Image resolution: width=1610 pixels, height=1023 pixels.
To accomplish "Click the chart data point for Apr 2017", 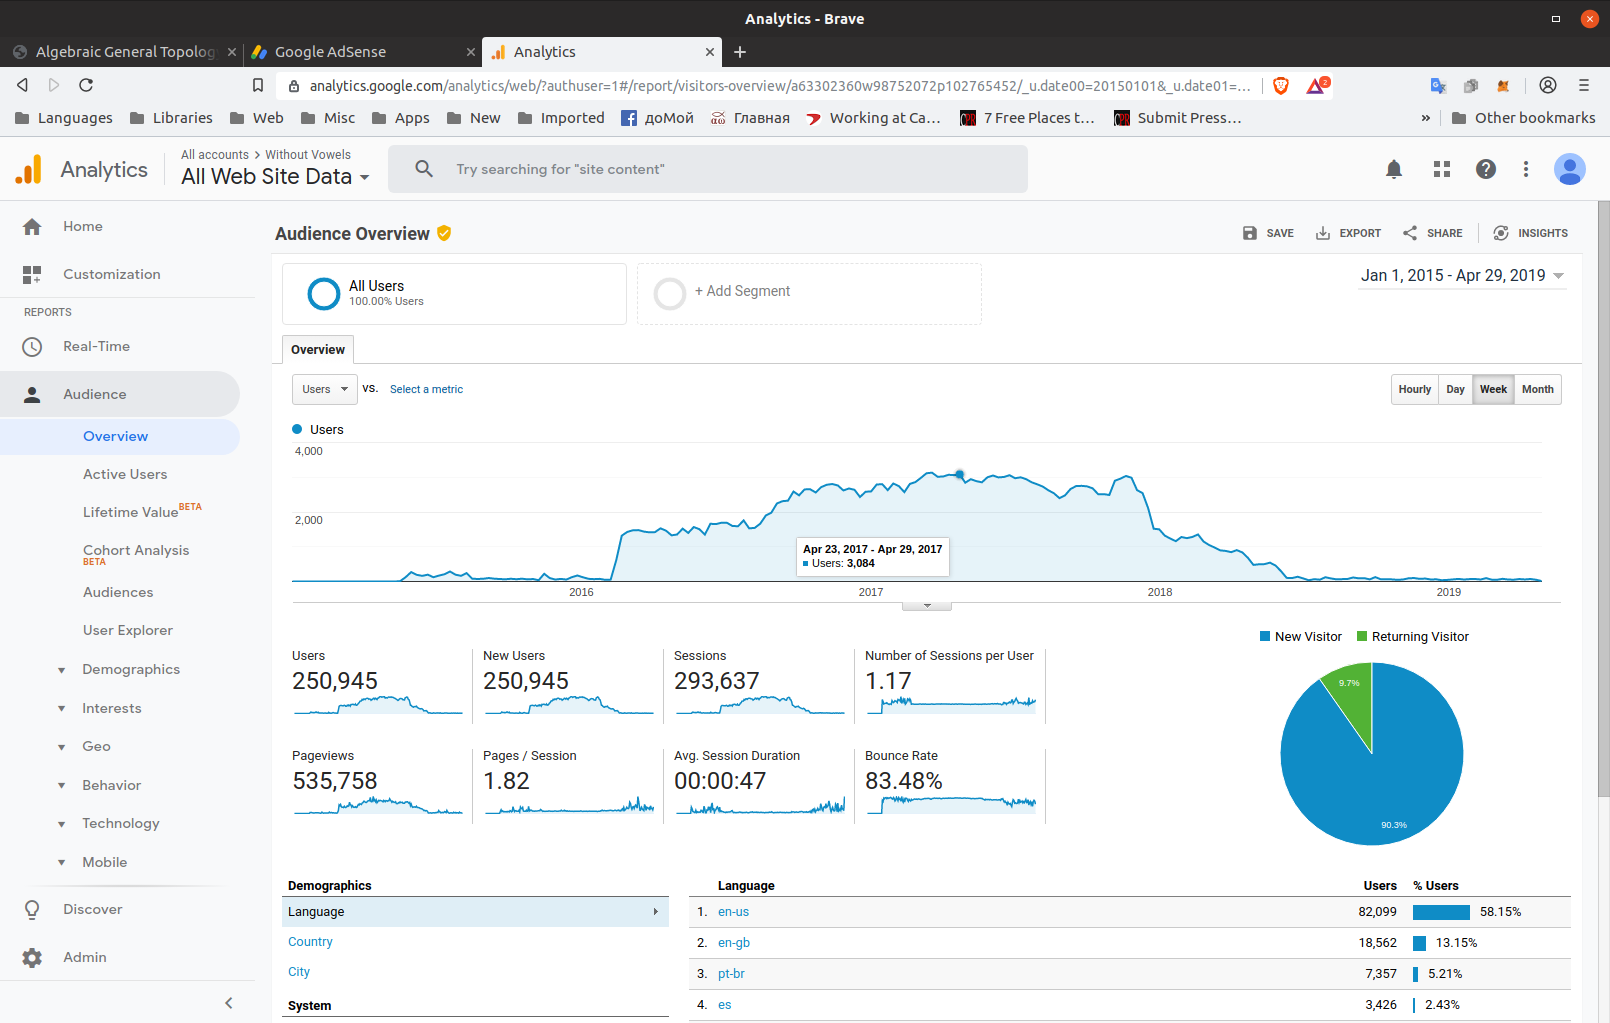I will click(x=960, y=475).
